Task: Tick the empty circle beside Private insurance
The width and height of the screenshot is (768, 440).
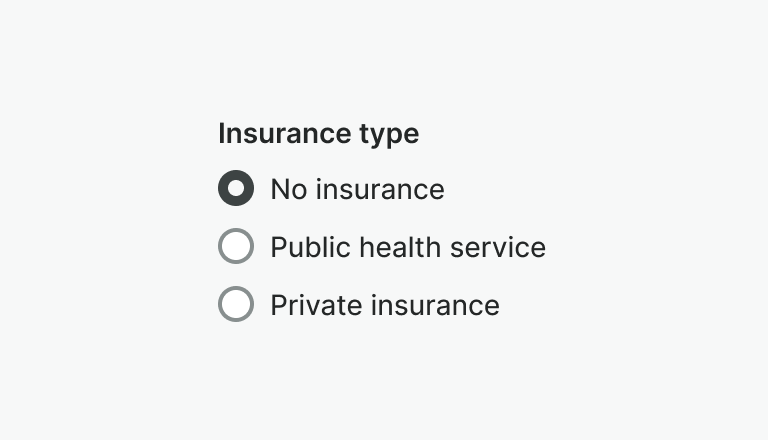Action: pyautogui.click(x=236, y=305)
